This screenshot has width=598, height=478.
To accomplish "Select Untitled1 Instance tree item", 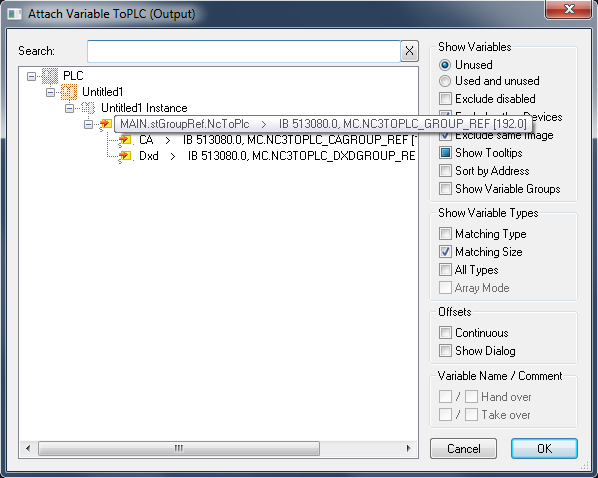I will coord(144,108).
